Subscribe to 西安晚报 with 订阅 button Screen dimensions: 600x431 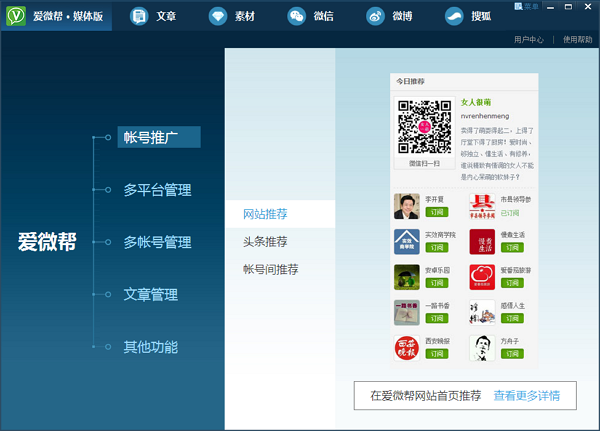[x=437, y=354]
